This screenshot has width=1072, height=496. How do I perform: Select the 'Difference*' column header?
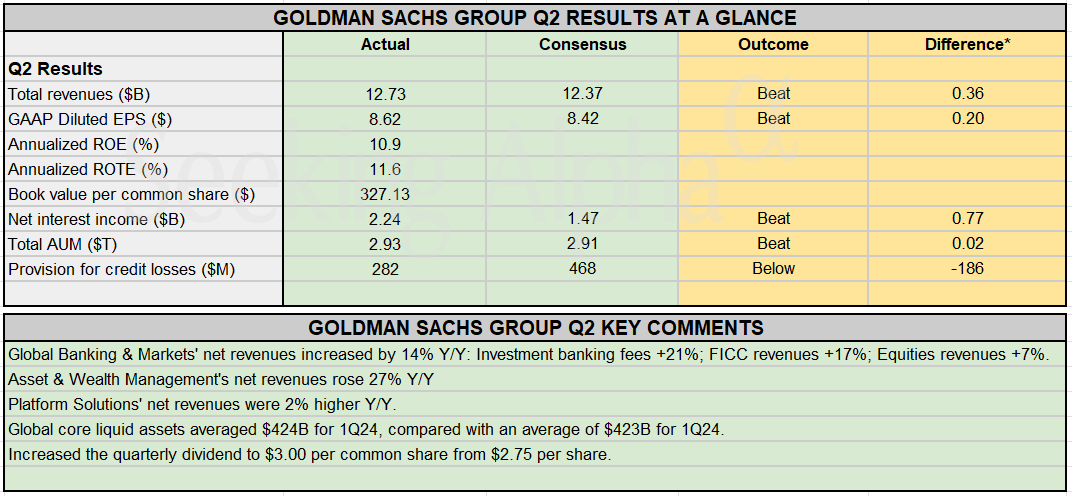(x=968, y=44)
